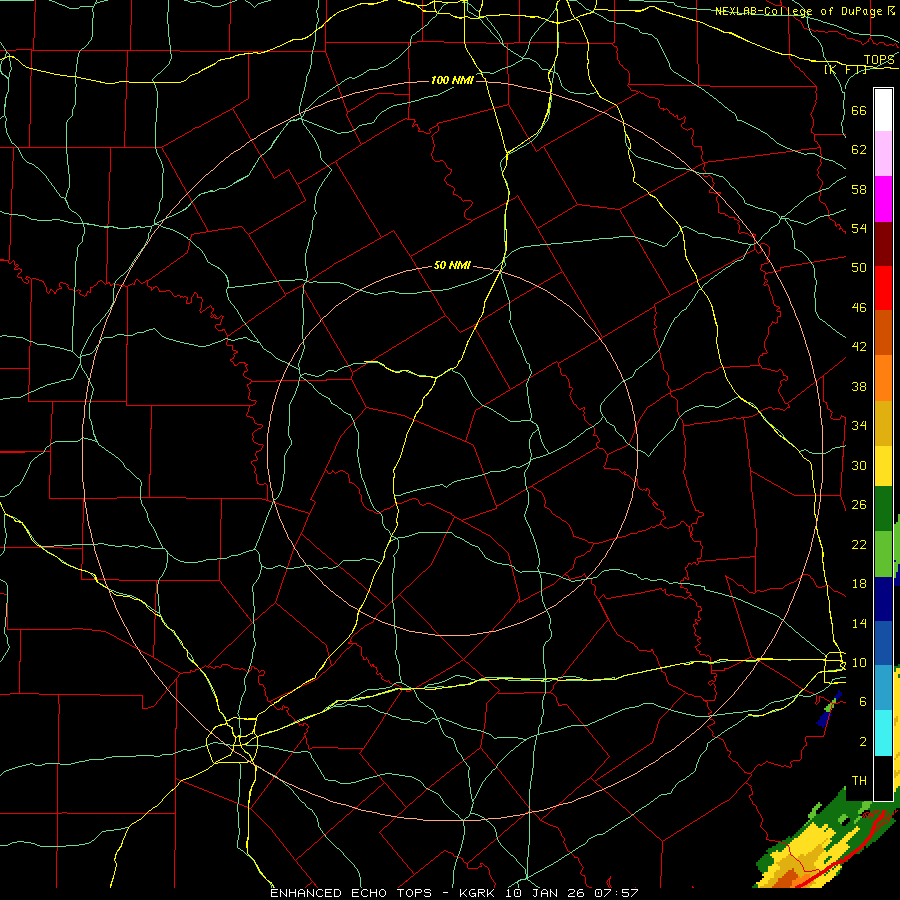Click the cyan legend swatch

[x=883, y=732]
